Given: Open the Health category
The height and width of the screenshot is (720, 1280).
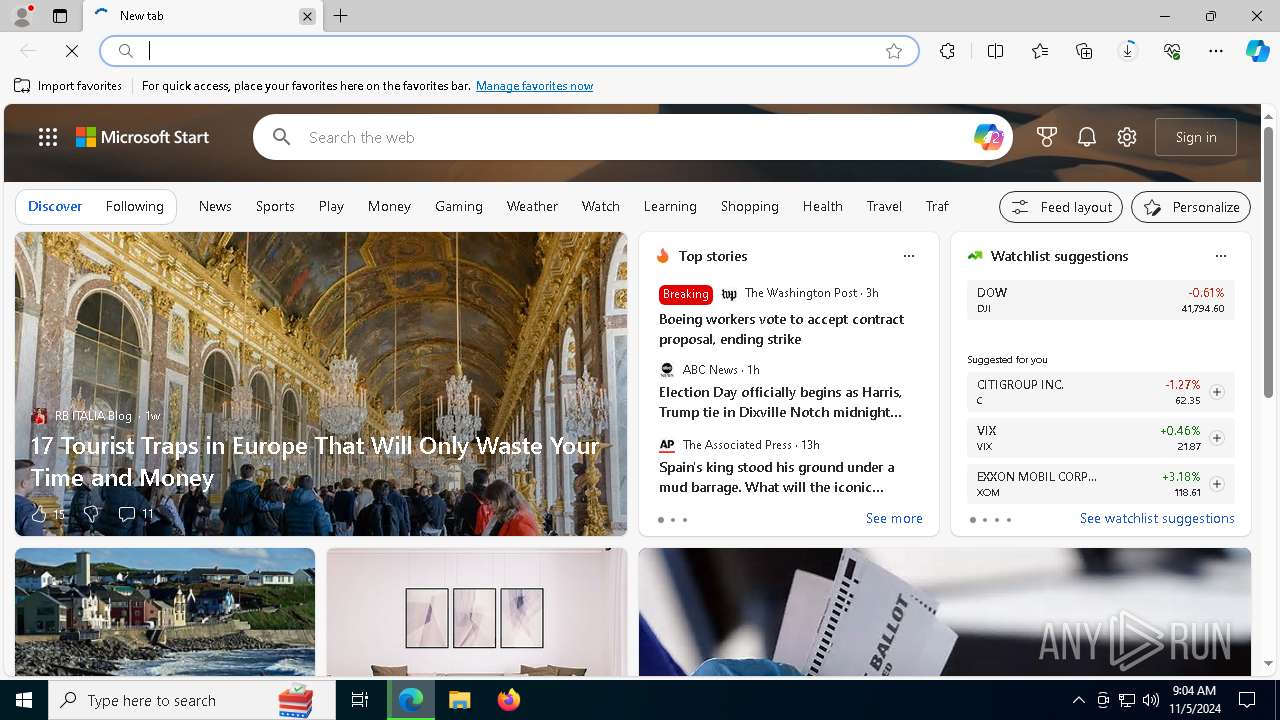Looking at the screenshot, I should [x=823, y=206].
